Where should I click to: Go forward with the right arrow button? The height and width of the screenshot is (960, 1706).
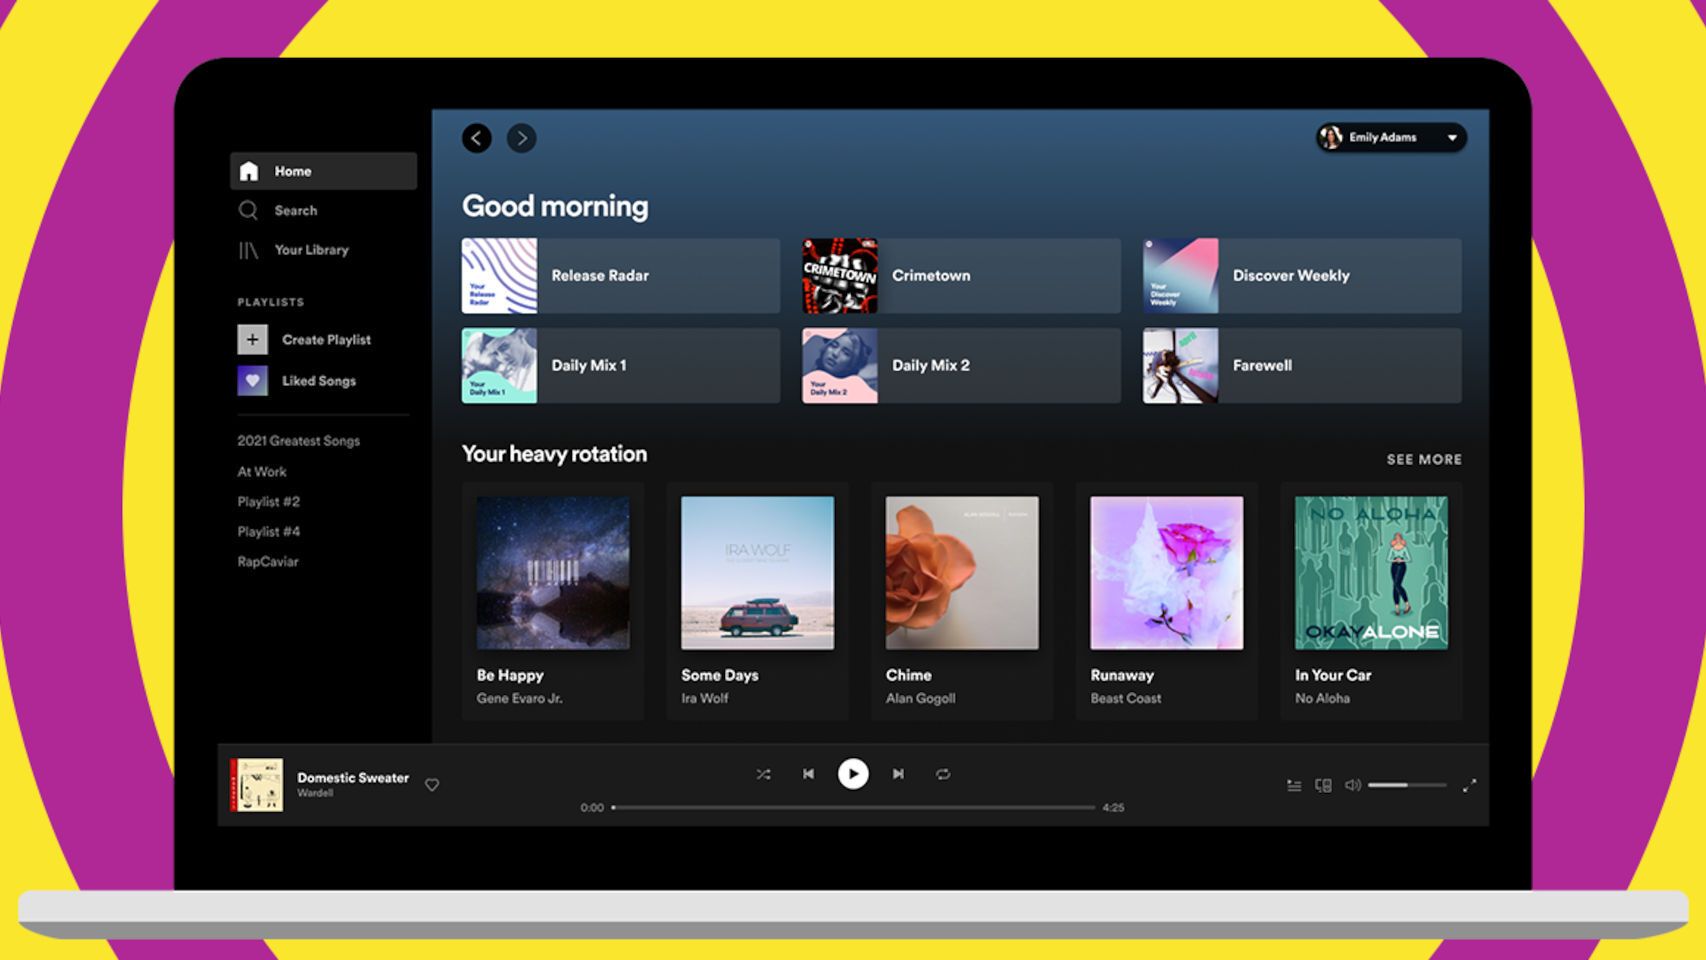tap(521, 138)
